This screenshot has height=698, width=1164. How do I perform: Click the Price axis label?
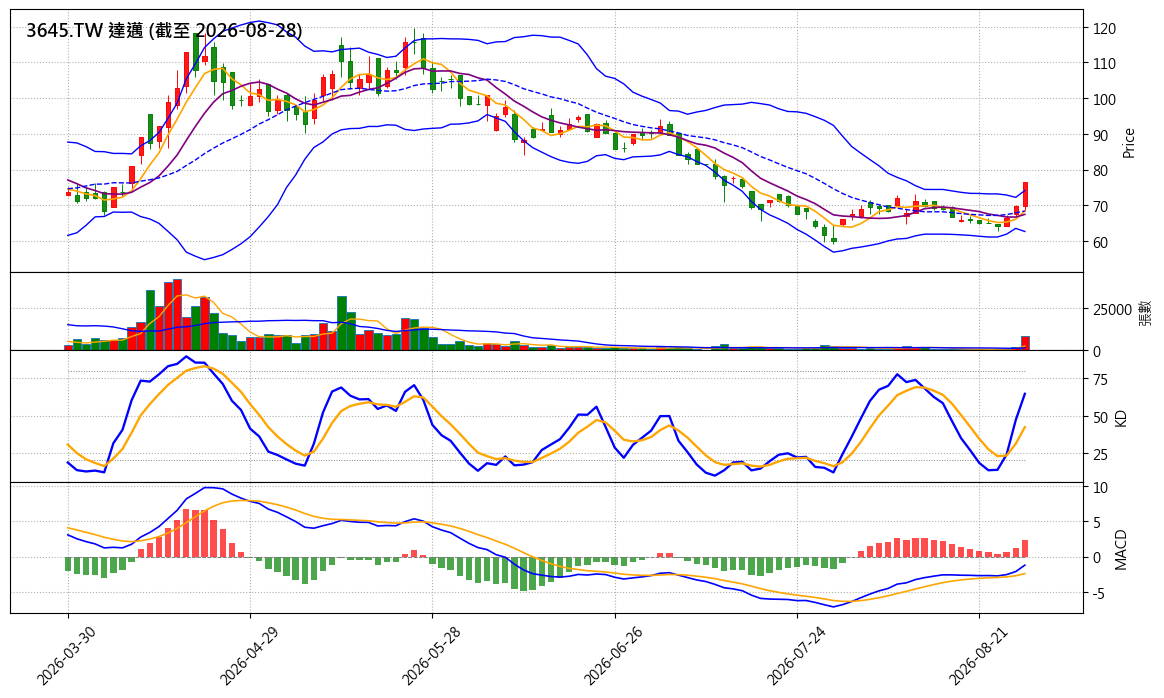(x=1128, y=143)
